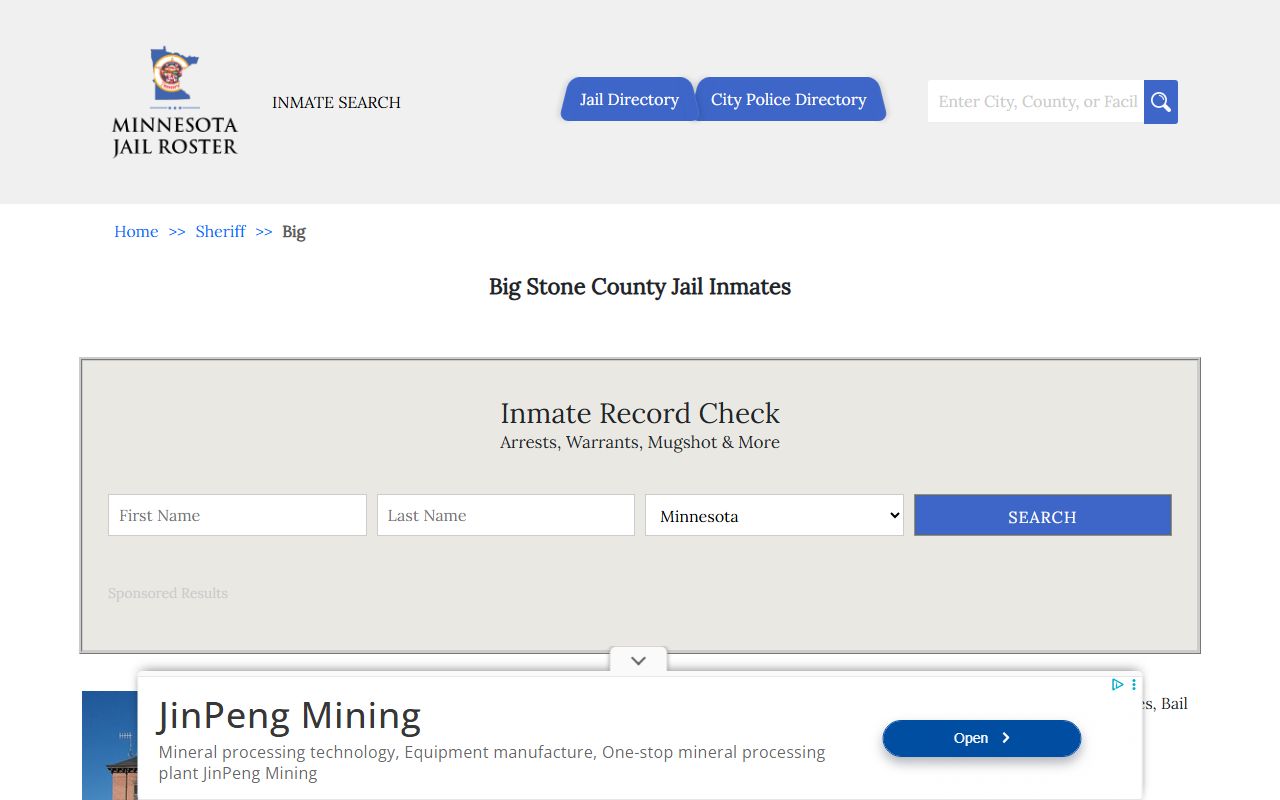Viewport: 1280px width, 800px height.
Task: Focus the First Name field
Action: [x=237, y=515]
